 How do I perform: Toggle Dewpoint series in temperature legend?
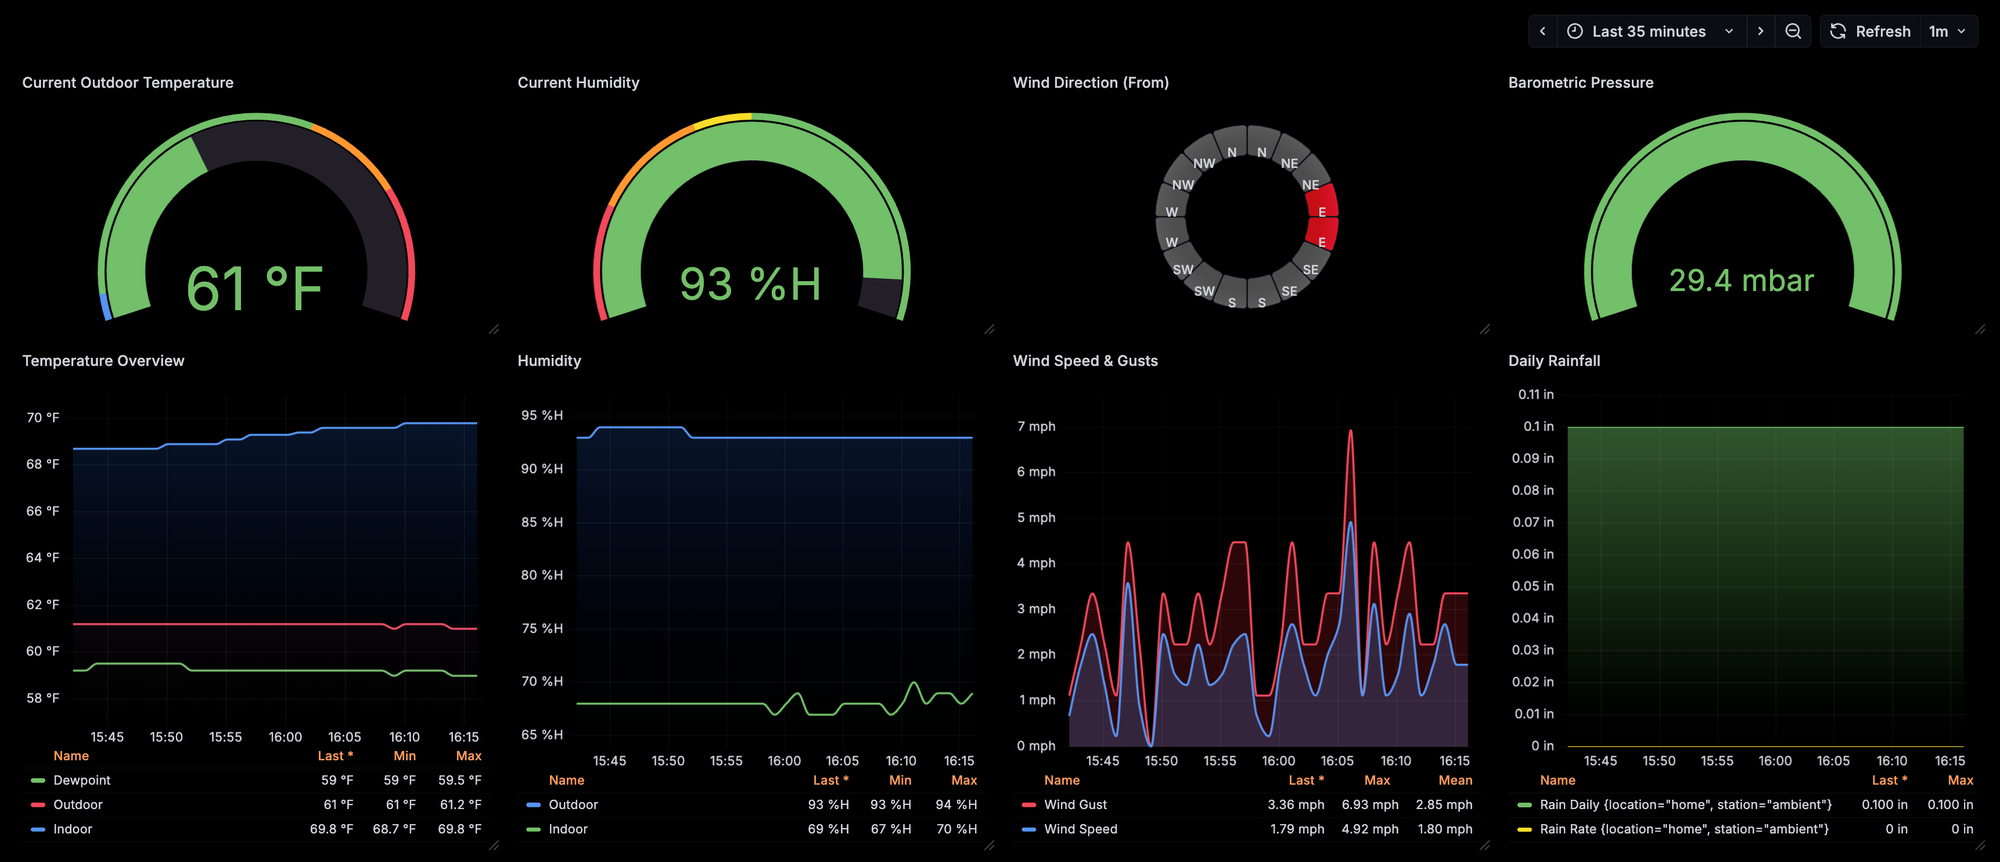tap(82, 780)
